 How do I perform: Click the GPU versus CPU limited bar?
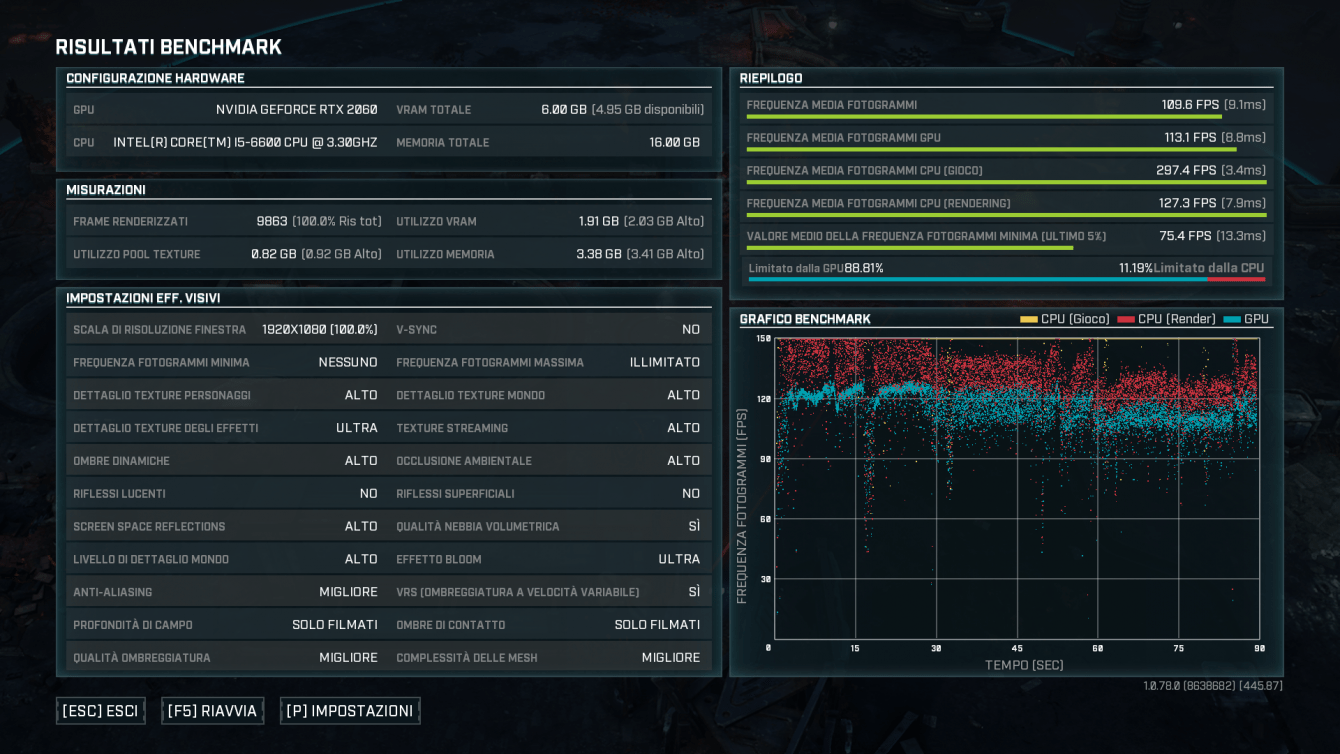(1006, 280)
